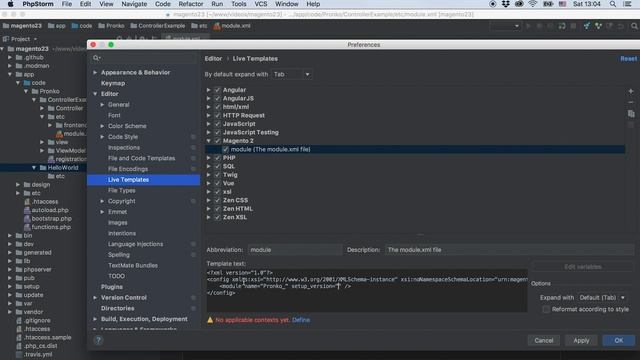
Task: Toggle the Zen HTML group checkbox
Action: (218, 209)
